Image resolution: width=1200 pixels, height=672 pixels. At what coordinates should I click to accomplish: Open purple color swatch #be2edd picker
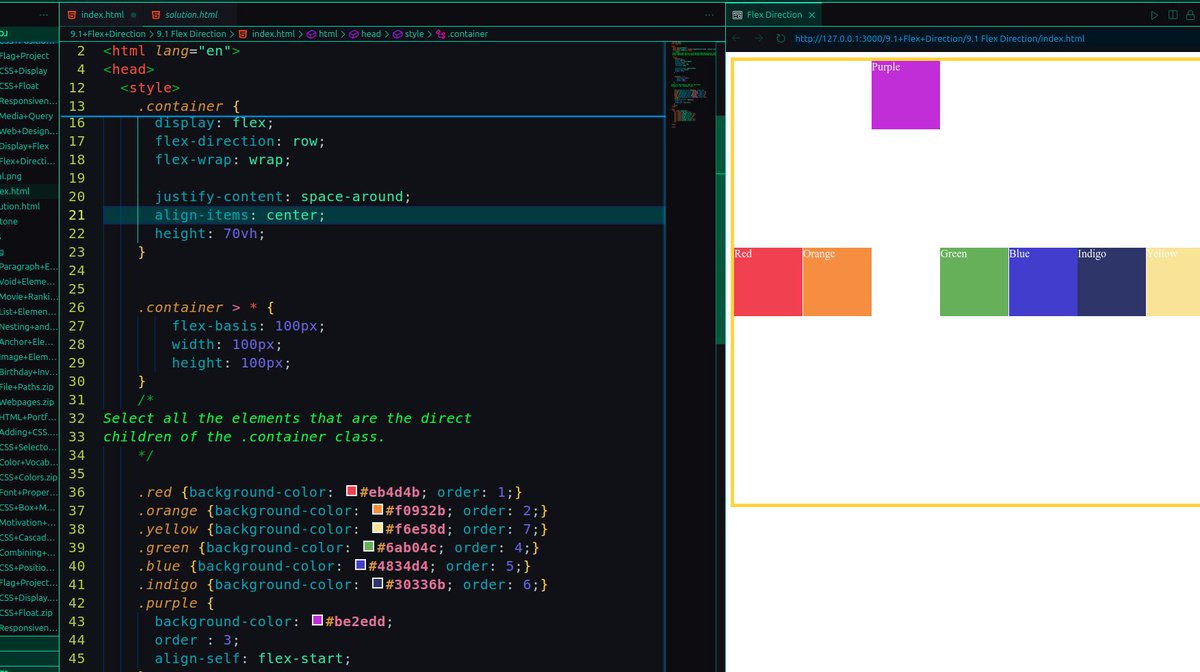tap(317, 621)
